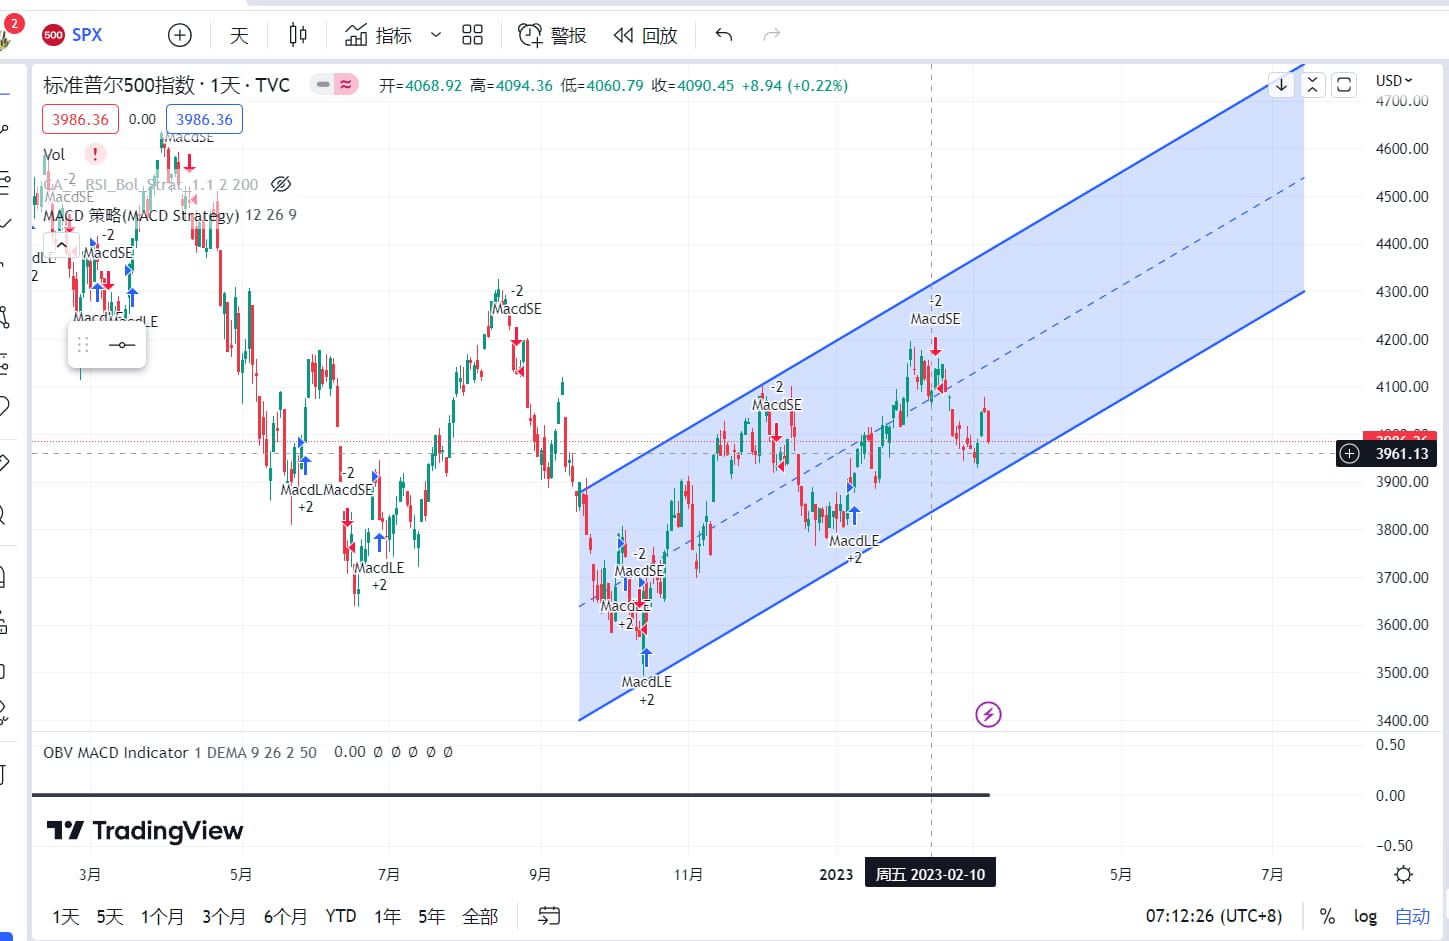The image size is (1449, 941).
Task: Select the 5年 range tab
Action: pos(431,915)
